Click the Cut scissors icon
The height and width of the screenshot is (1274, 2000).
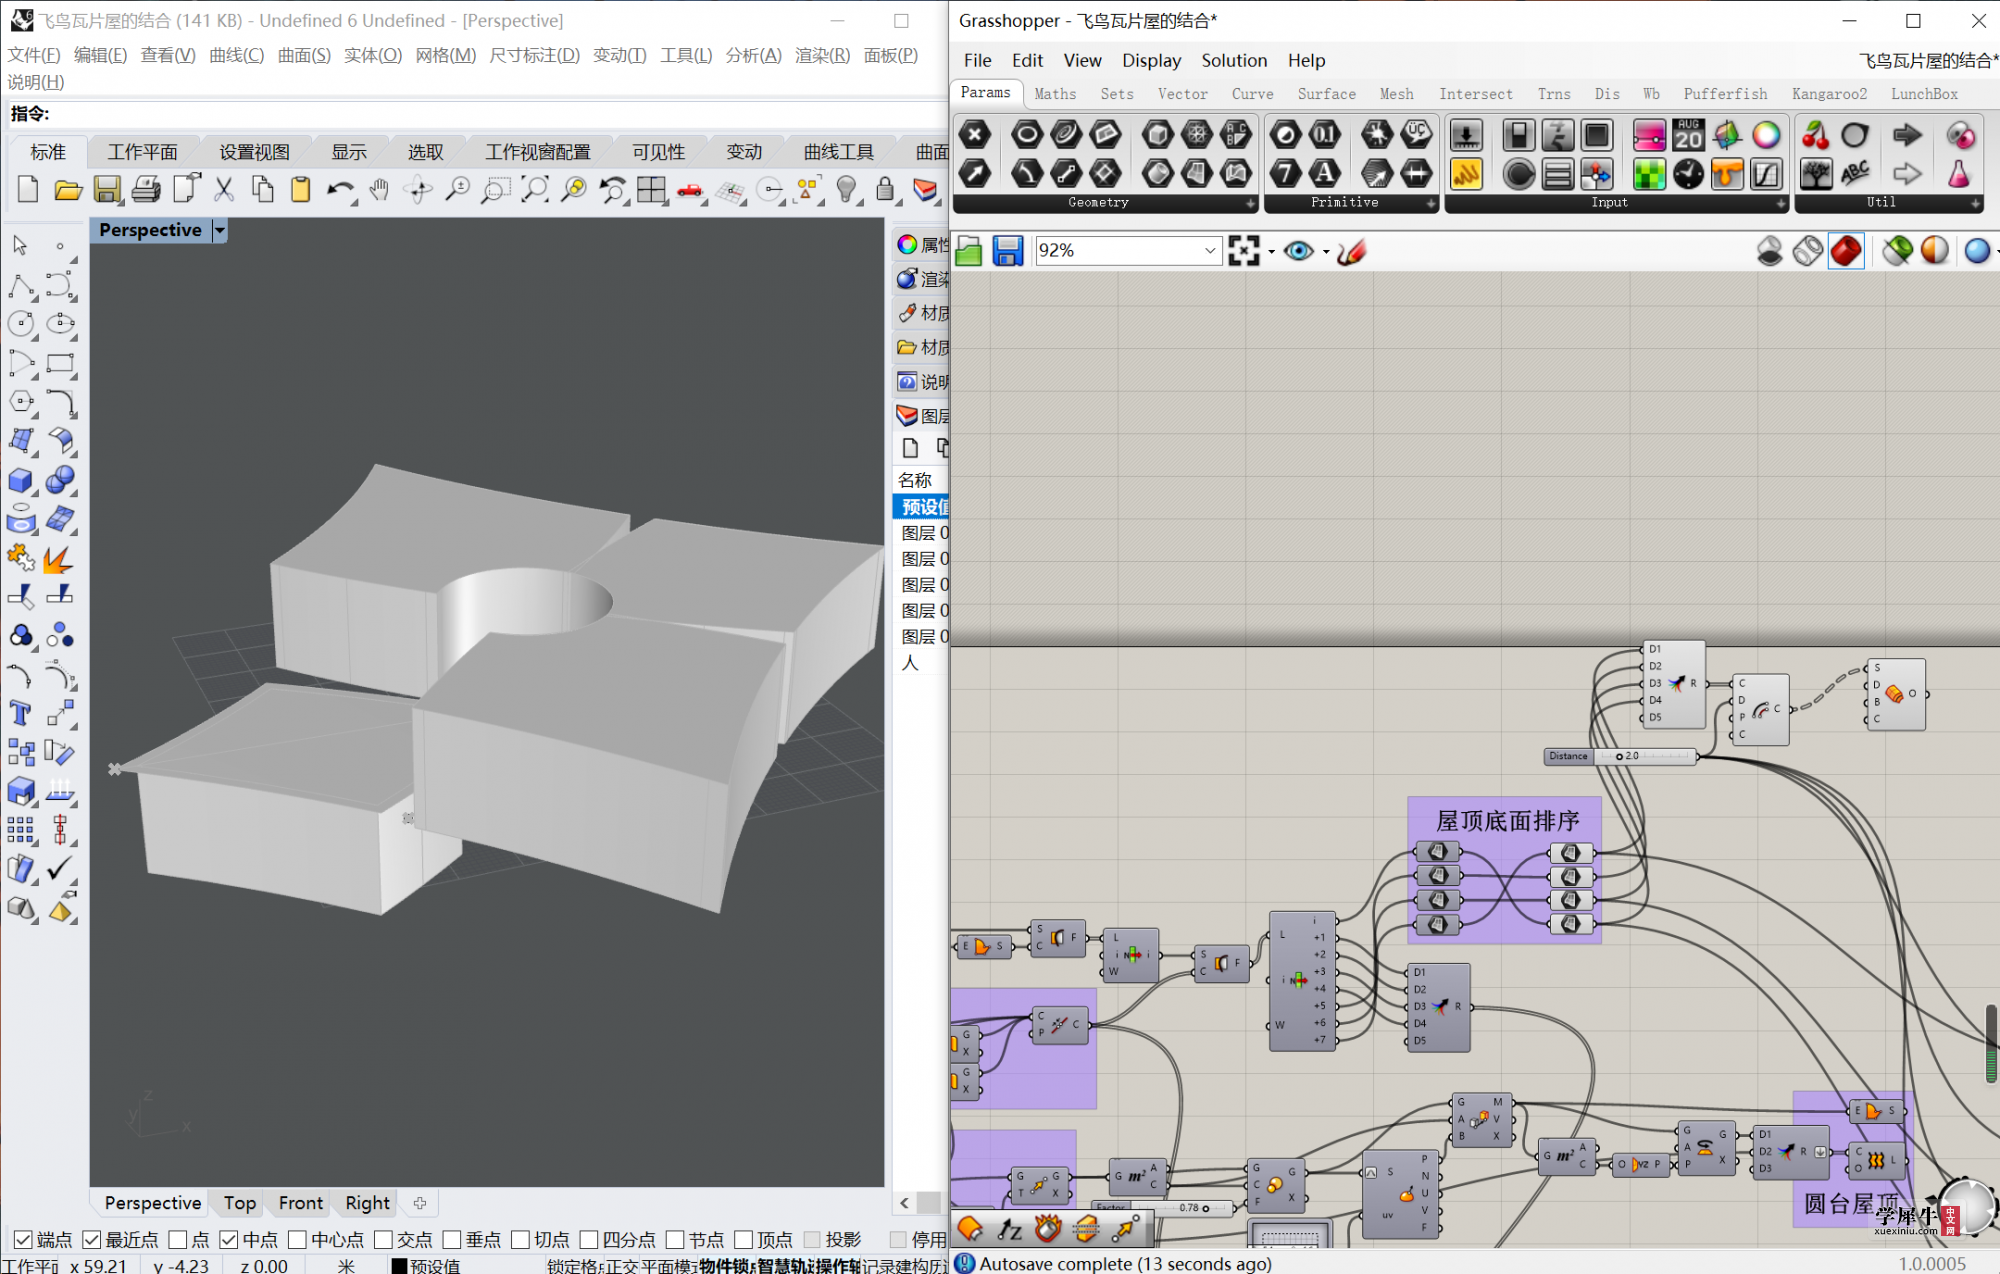(x=224, y=189)
